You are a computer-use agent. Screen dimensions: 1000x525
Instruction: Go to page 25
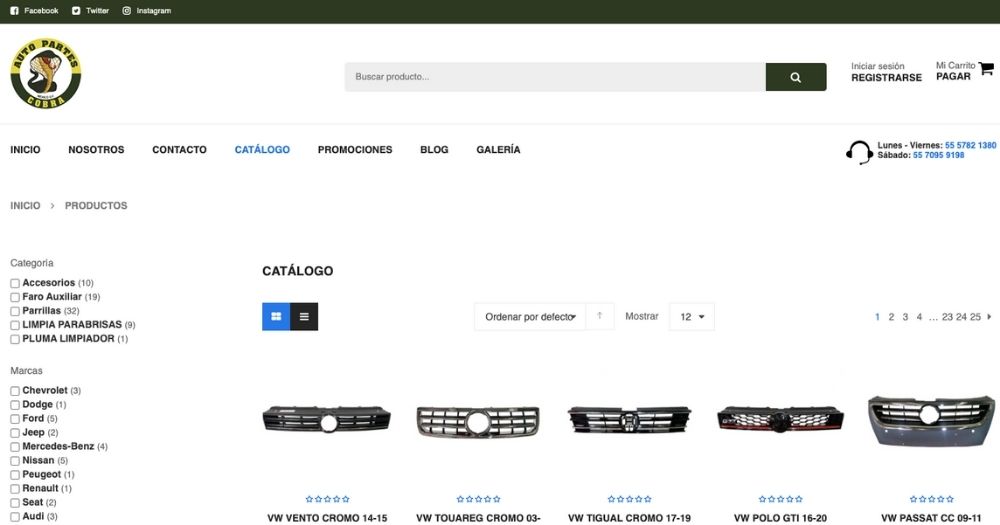[x=975, y=317]
